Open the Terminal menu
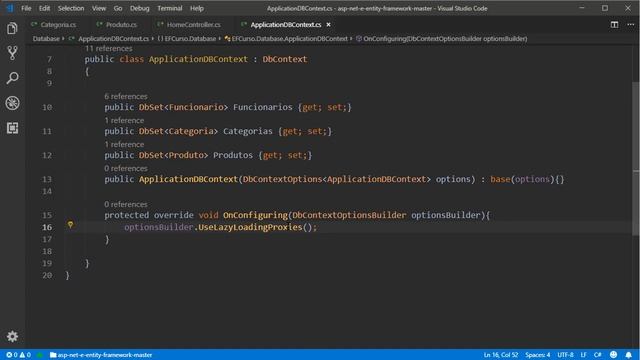Viewport: 640px width, 360px height. [x=170, y=8]
